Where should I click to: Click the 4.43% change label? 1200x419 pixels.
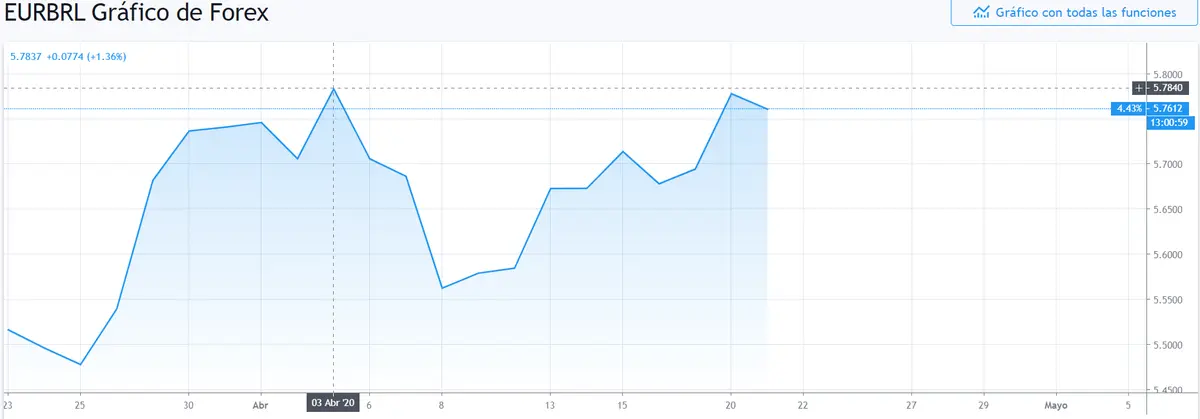(1130, 108)
